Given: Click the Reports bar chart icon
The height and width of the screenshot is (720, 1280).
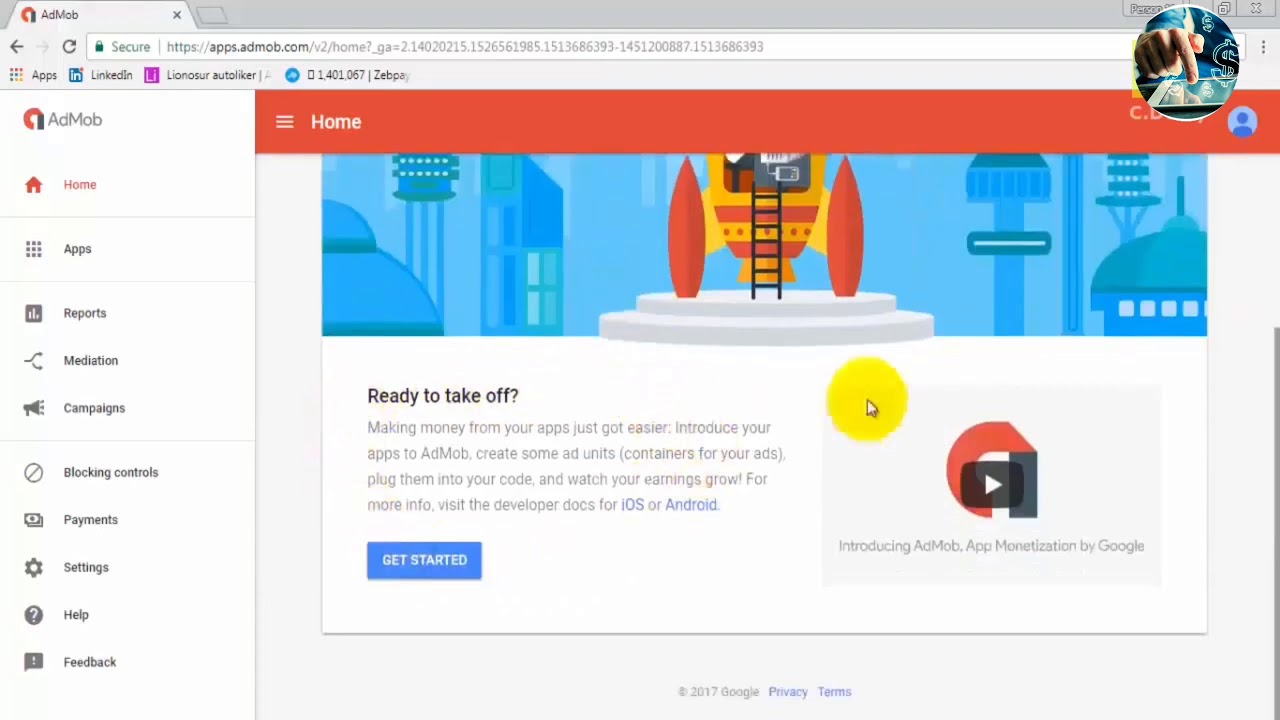Looking at the screenshot, I should click(x=34, y=313).
